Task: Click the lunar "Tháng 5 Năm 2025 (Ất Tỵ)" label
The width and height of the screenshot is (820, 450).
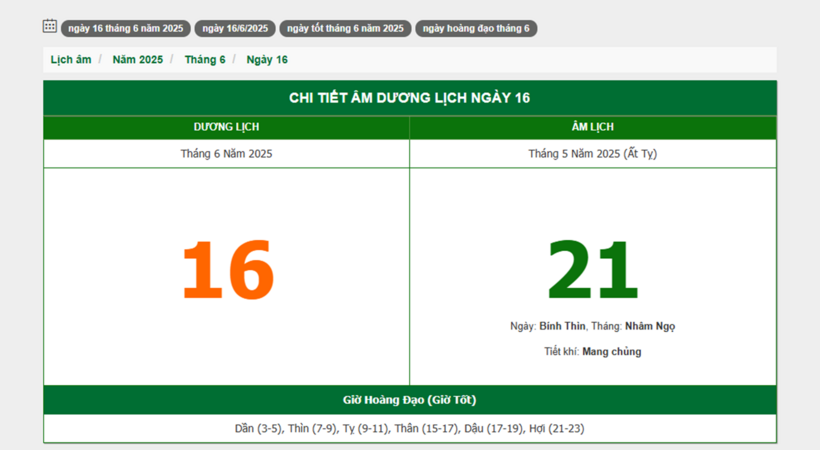Action: point(593,154)
